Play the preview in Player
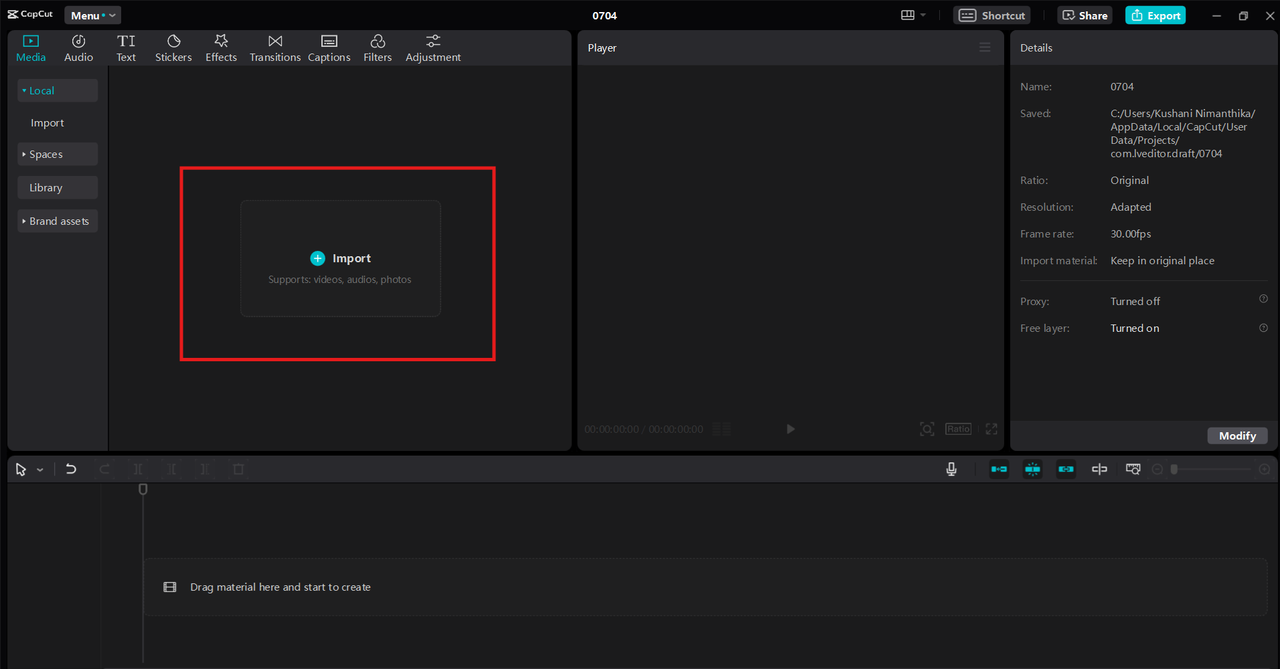The width and height of the screenshot is (1280, 669). tap(790, 429)
